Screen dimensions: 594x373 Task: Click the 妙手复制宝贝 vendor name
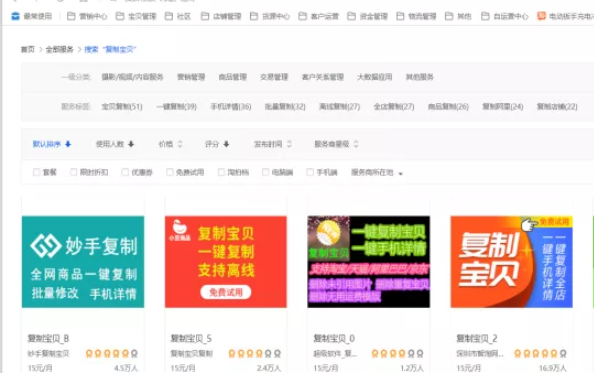tap(48, 354)
